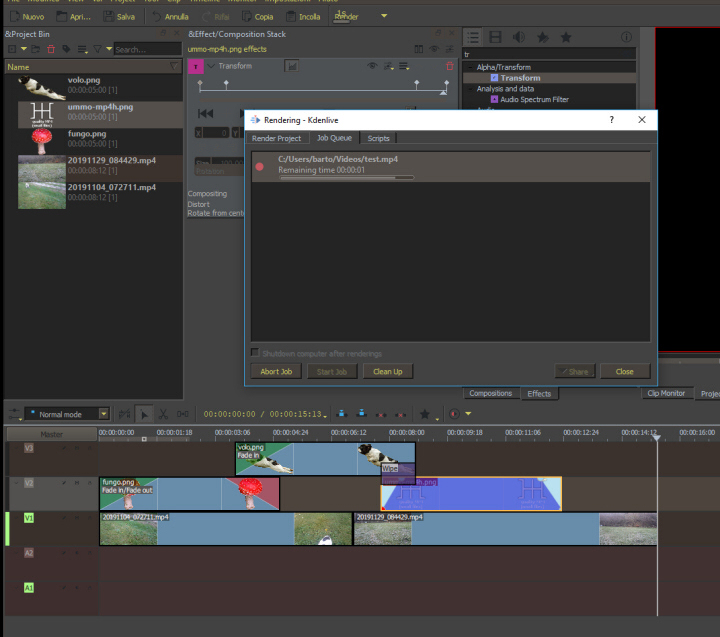Toggle effect description info icon
Screen dimensions: 720x637
[x=626, y=37]
